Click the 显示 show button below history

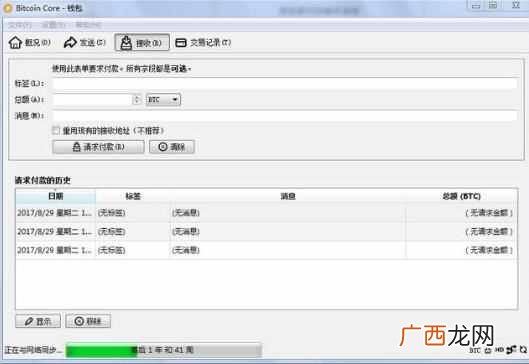pyautogui.click(x=38, y=321)
